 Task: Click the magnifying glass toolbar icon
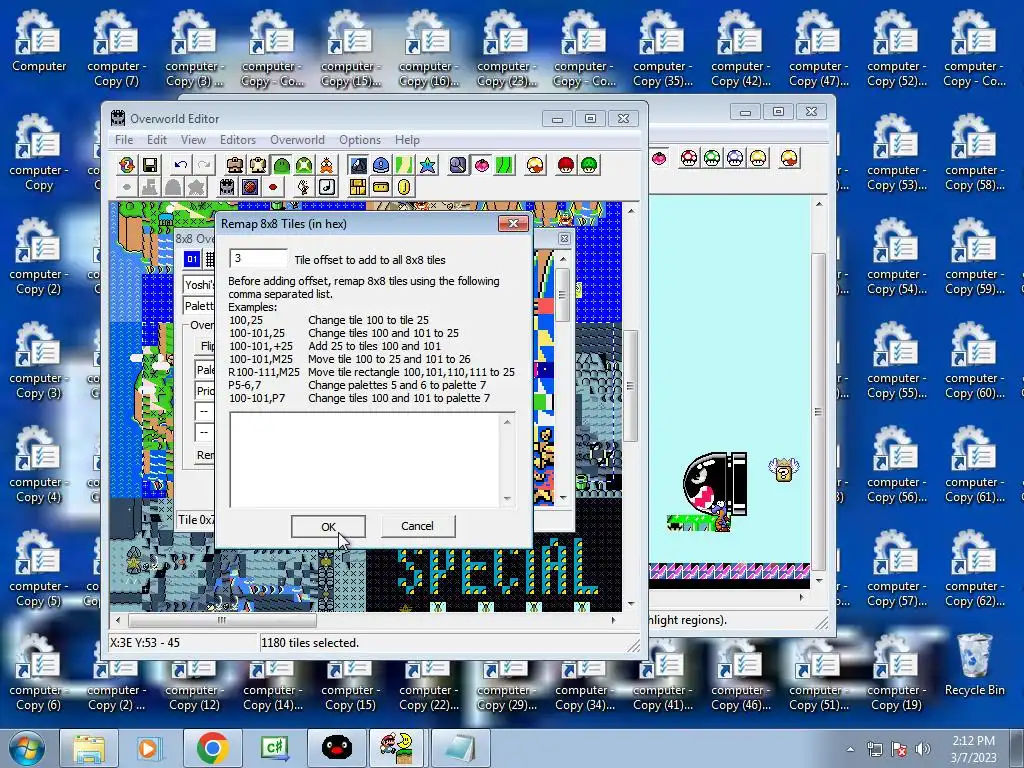click(458, 165)
